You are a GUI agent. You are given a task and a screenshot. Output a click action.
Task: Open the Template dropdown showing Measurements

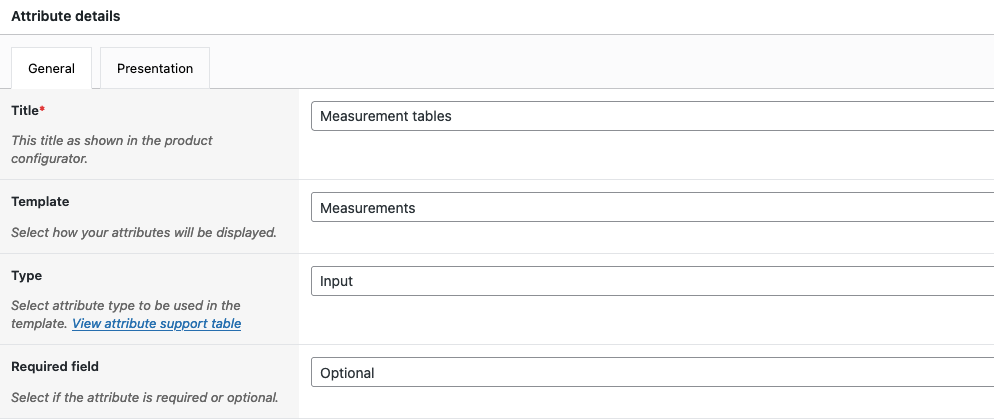point(652,208)
